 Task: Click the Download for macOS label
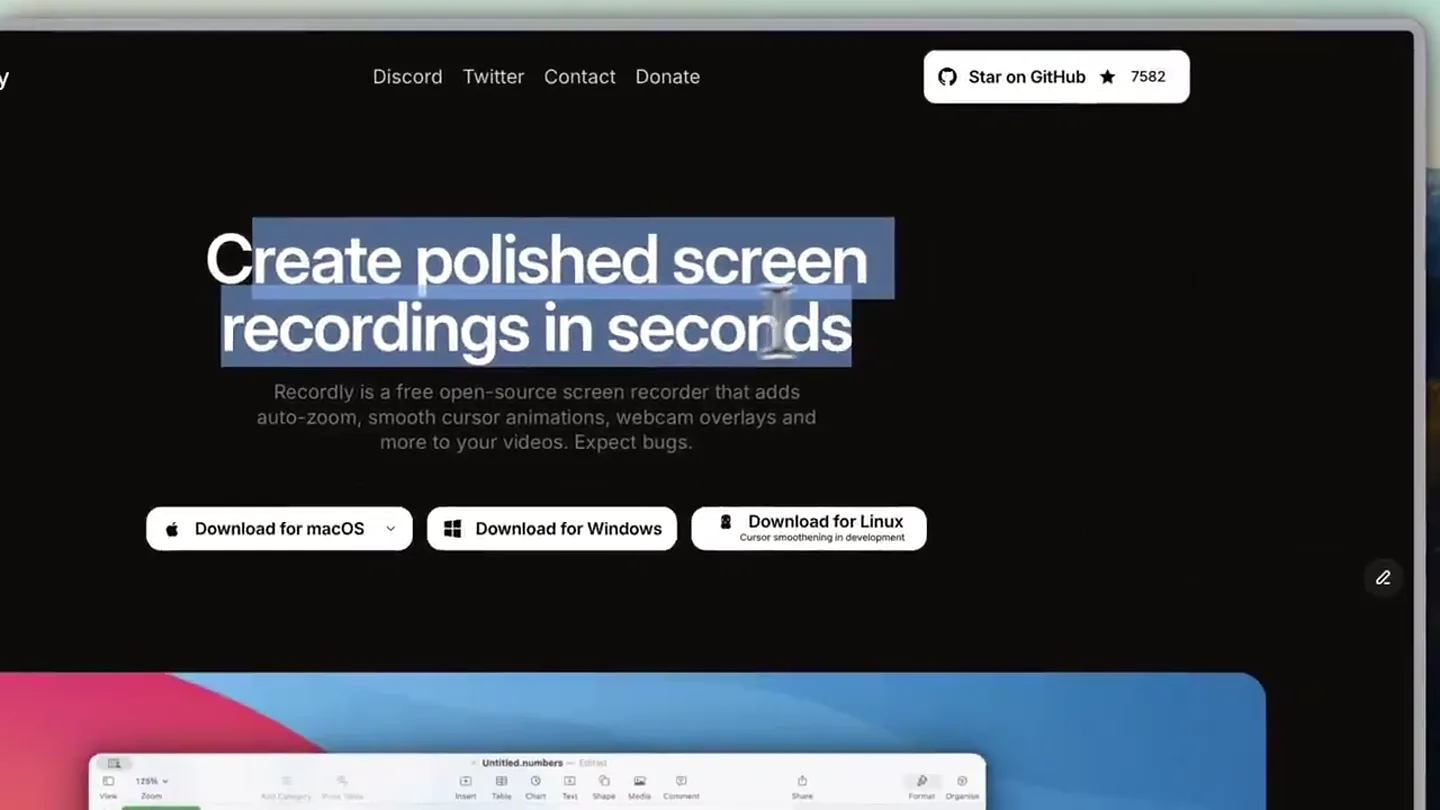[279, 529]
